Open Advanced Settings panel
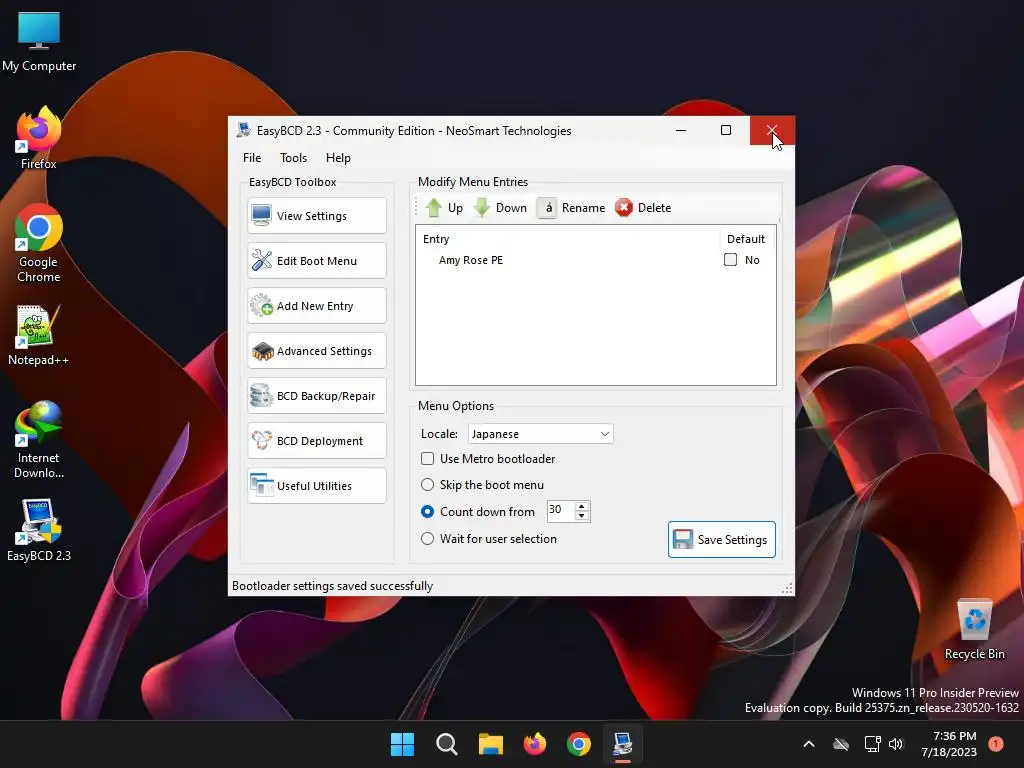The height and width of the screenshot is (768, 1024). [x=317, y=351]
